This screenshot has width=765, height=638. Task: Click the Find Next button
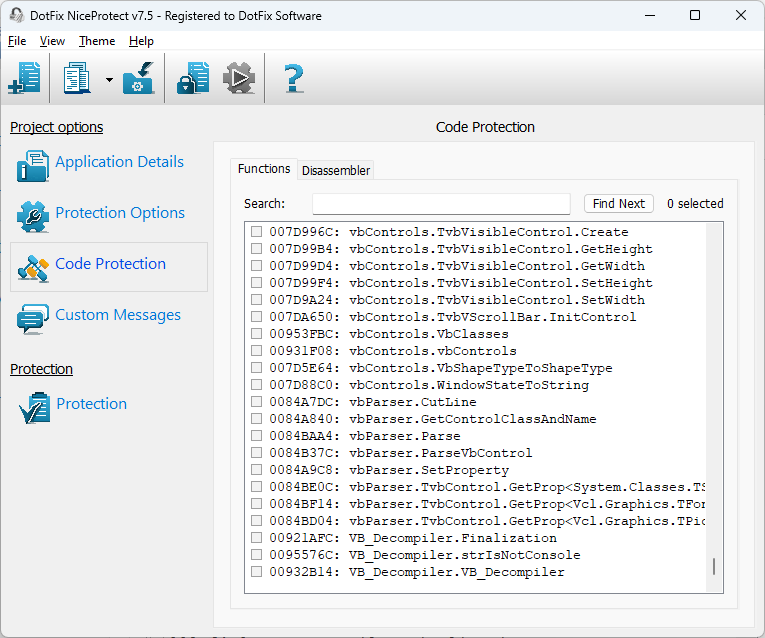tap(619, 203)
